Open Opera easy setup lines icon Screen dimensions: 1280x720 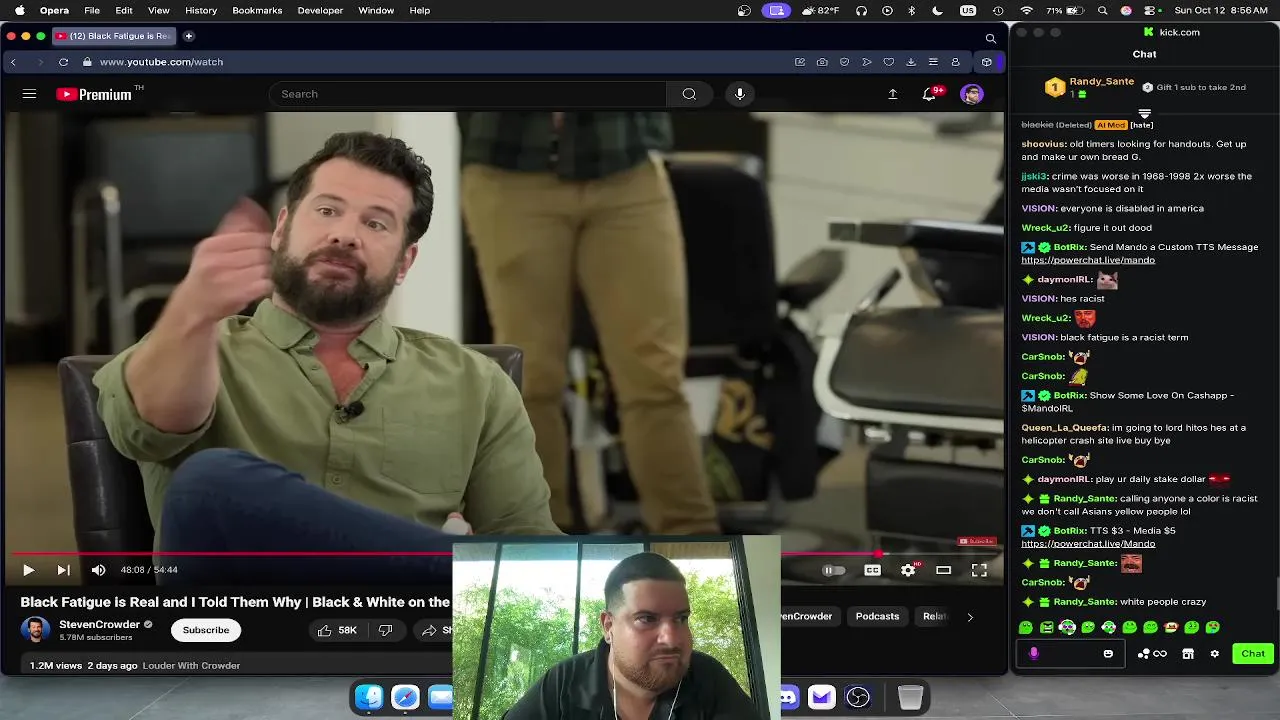[933, 62]
